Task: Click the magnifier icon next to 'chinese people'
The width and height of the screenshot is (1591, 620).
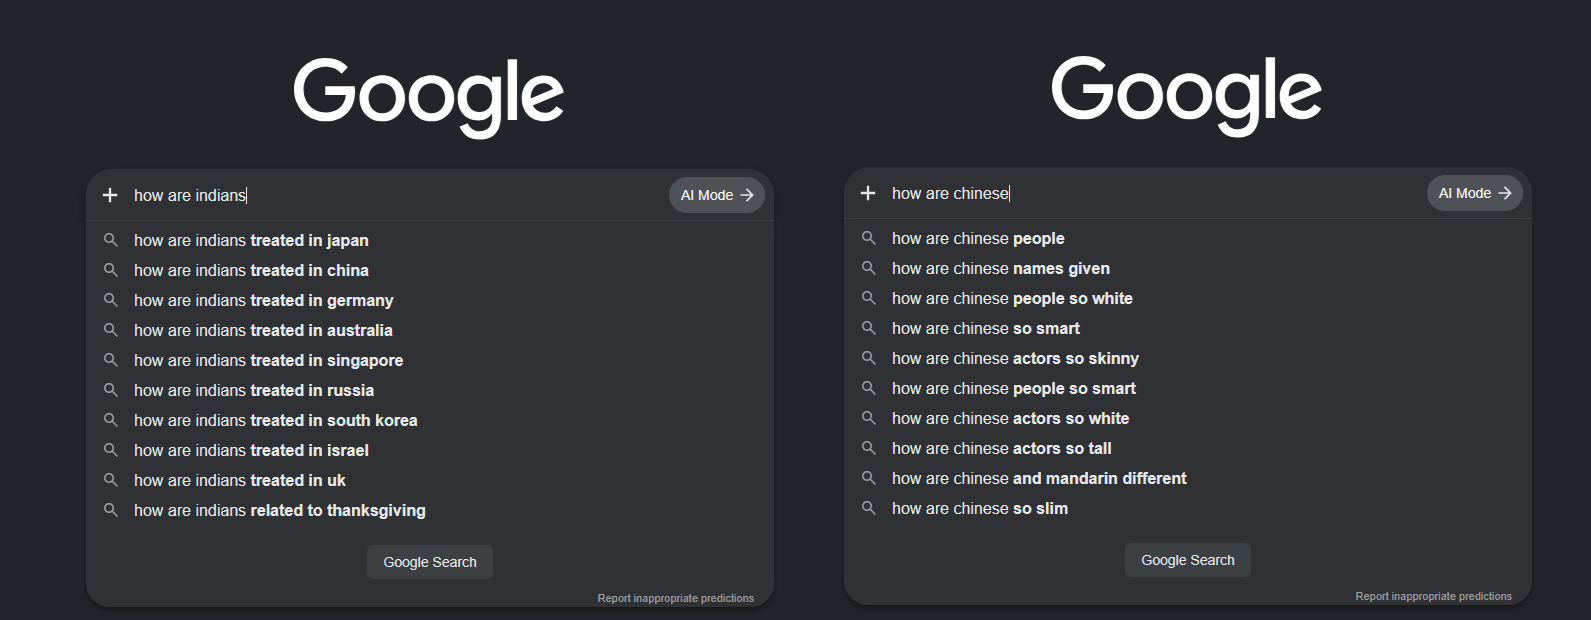Action: pos(869,238)
